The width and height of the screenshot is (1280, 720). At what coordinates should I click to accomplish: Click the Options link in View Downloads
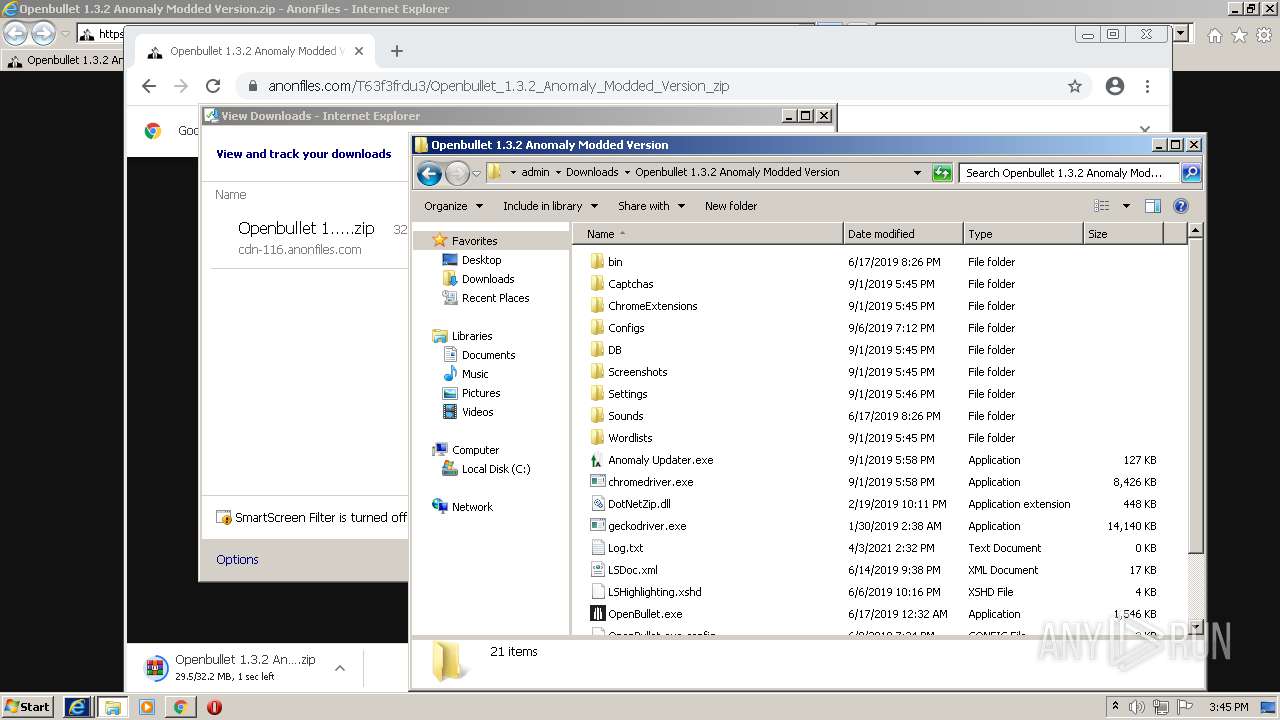point(237,560)
